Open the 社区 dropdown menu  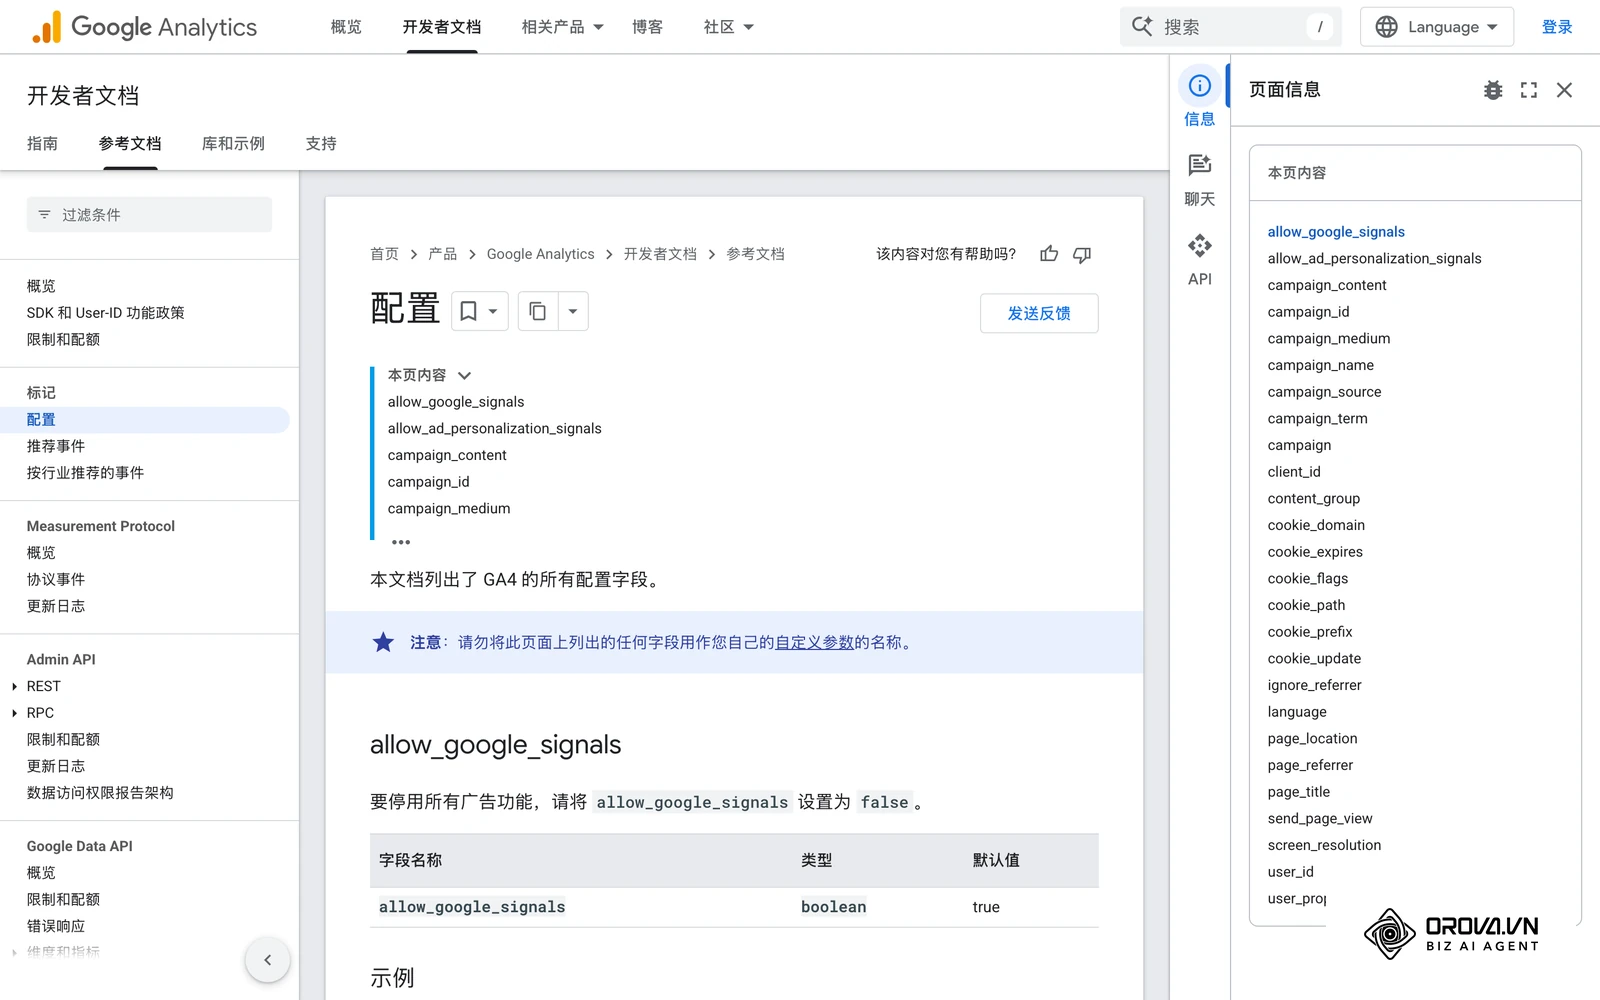pos(729,27)
